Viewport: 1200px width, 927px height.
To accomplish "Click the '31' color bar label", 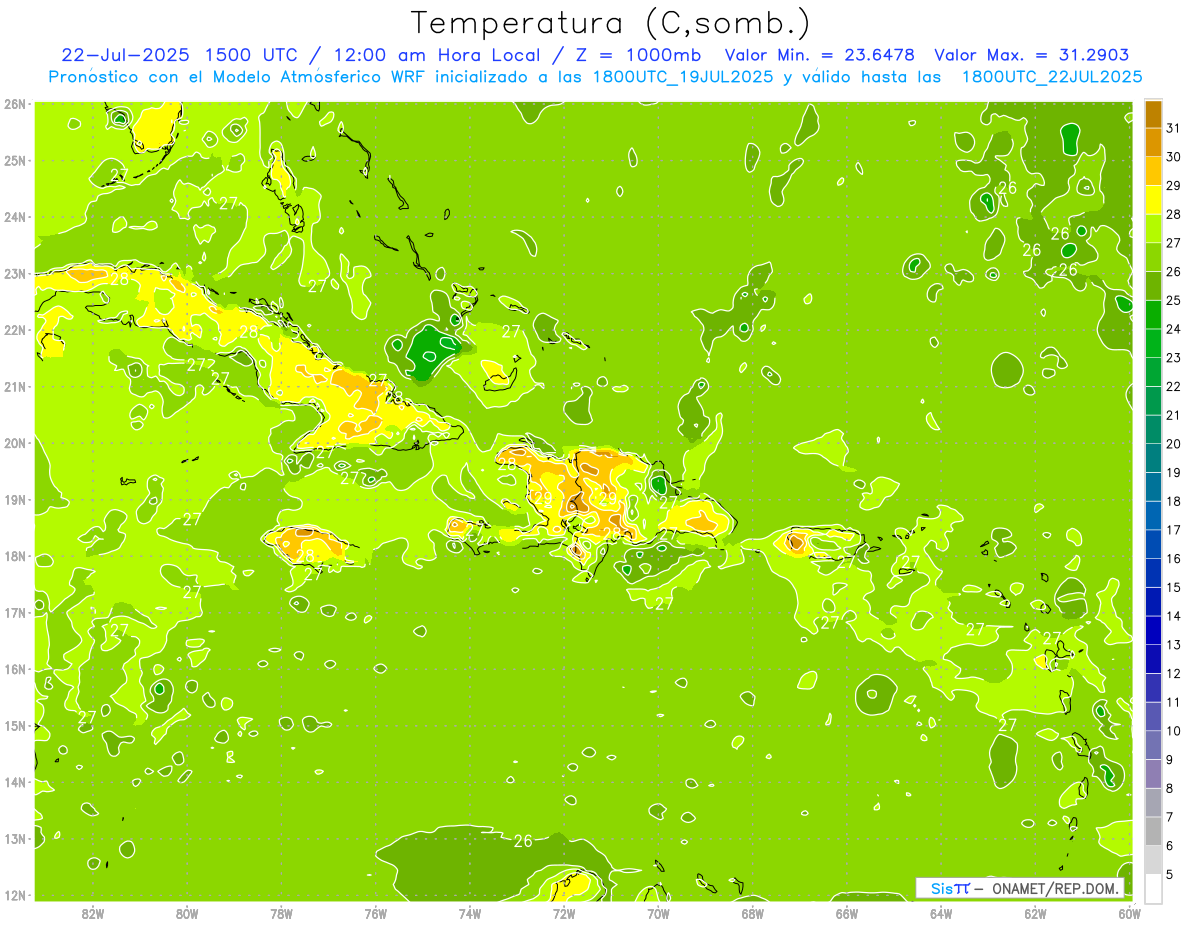I will point(1173,128).
